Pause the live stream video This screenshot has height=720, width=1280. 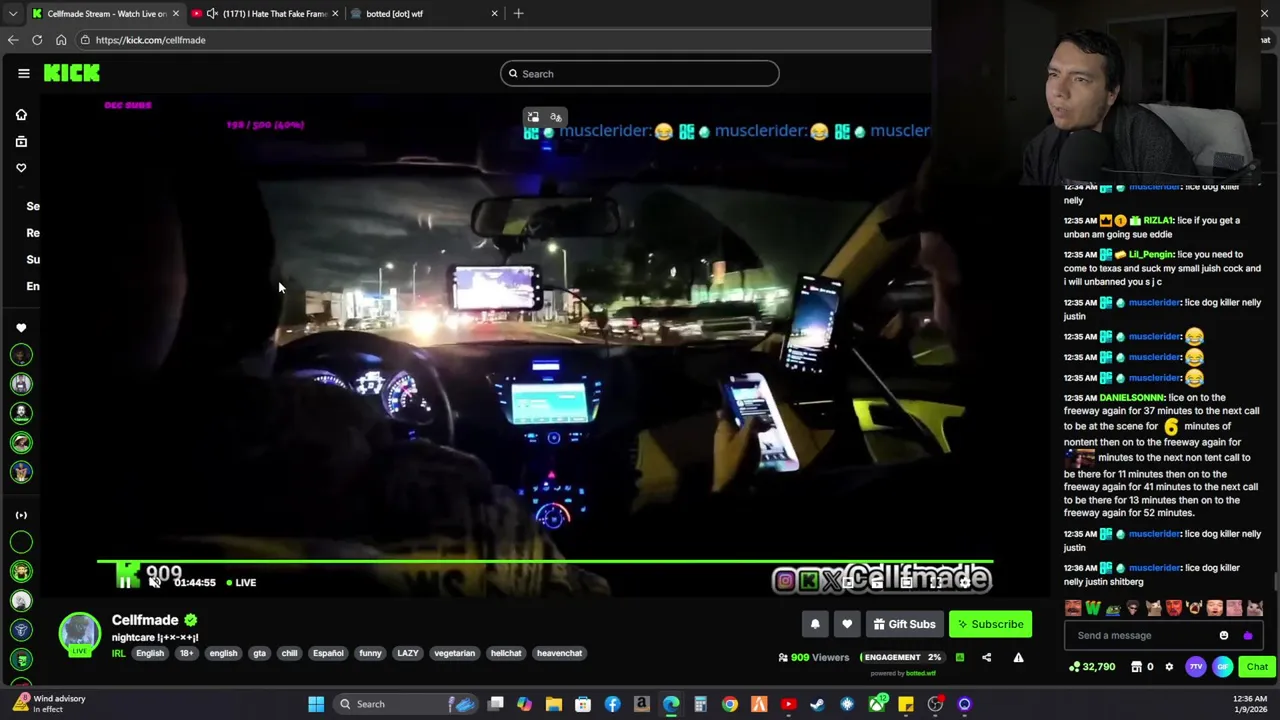[x=125, y=582]
